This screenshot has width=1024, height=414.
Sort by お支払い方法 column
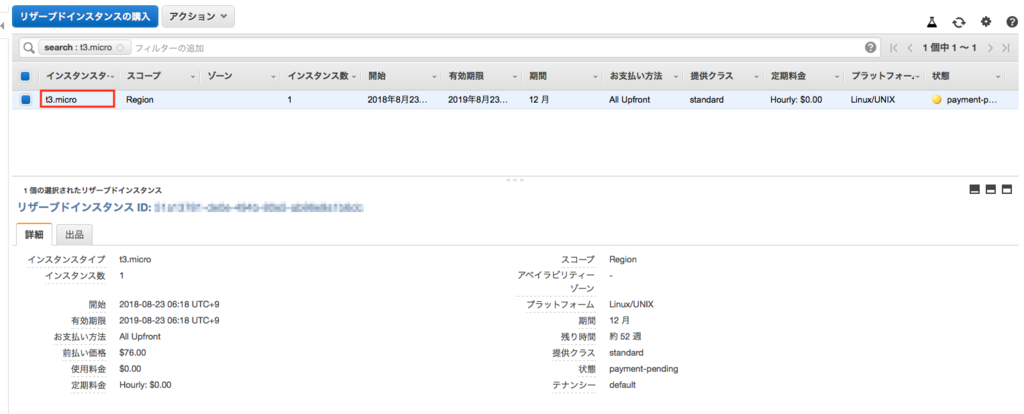643,76
